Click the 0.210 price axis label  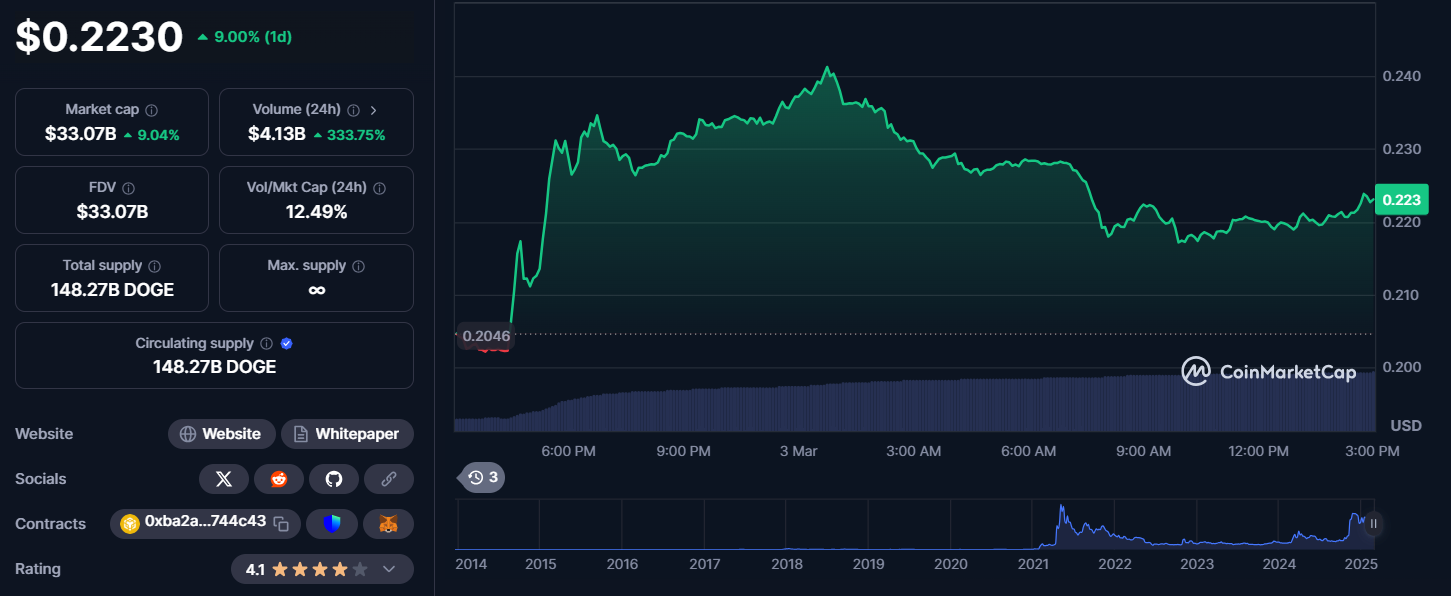pyautogui.click(x=1401, y=295)
